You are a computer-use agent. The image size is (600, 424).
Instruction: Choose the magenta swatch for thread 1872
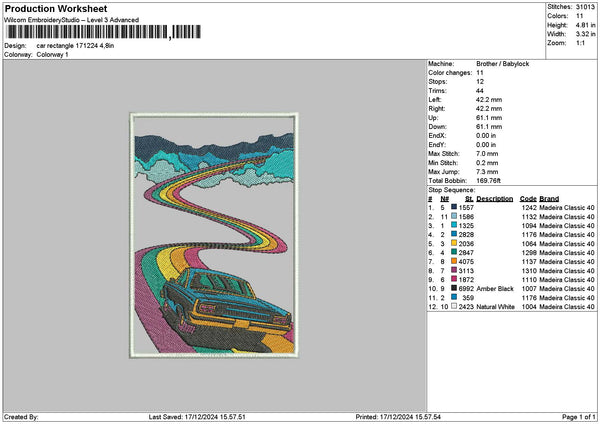coord(455,279)
